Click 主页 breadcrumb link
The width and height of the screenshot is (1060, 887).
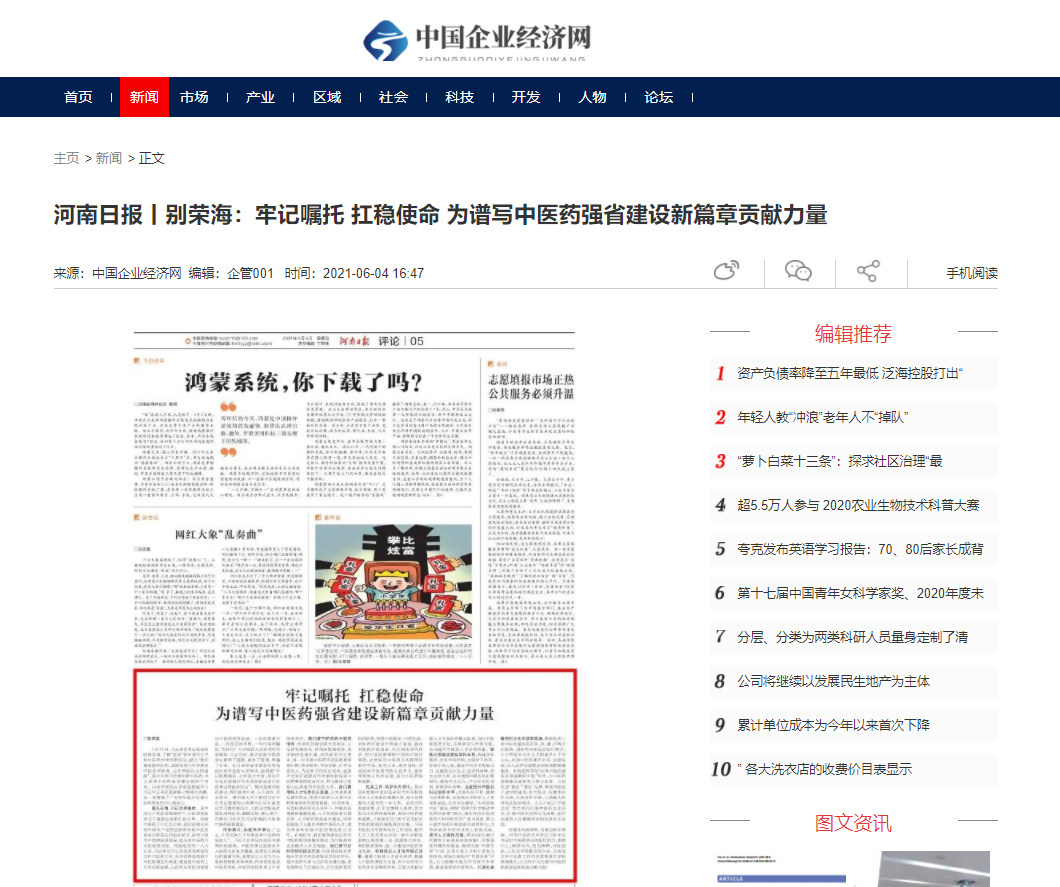pos(66,158)
